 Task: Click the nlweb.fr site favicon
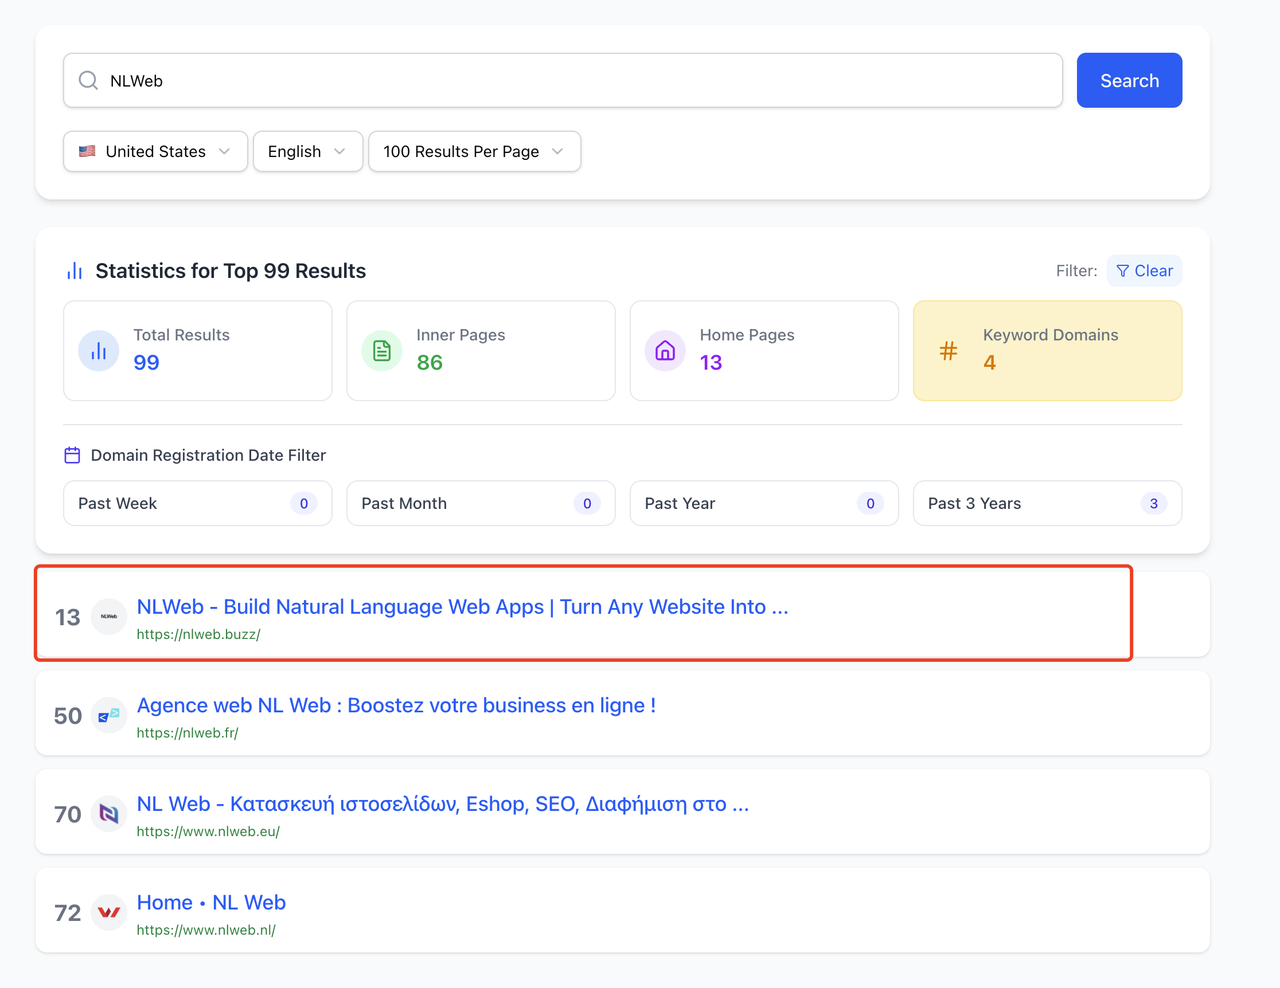[109, 715]
